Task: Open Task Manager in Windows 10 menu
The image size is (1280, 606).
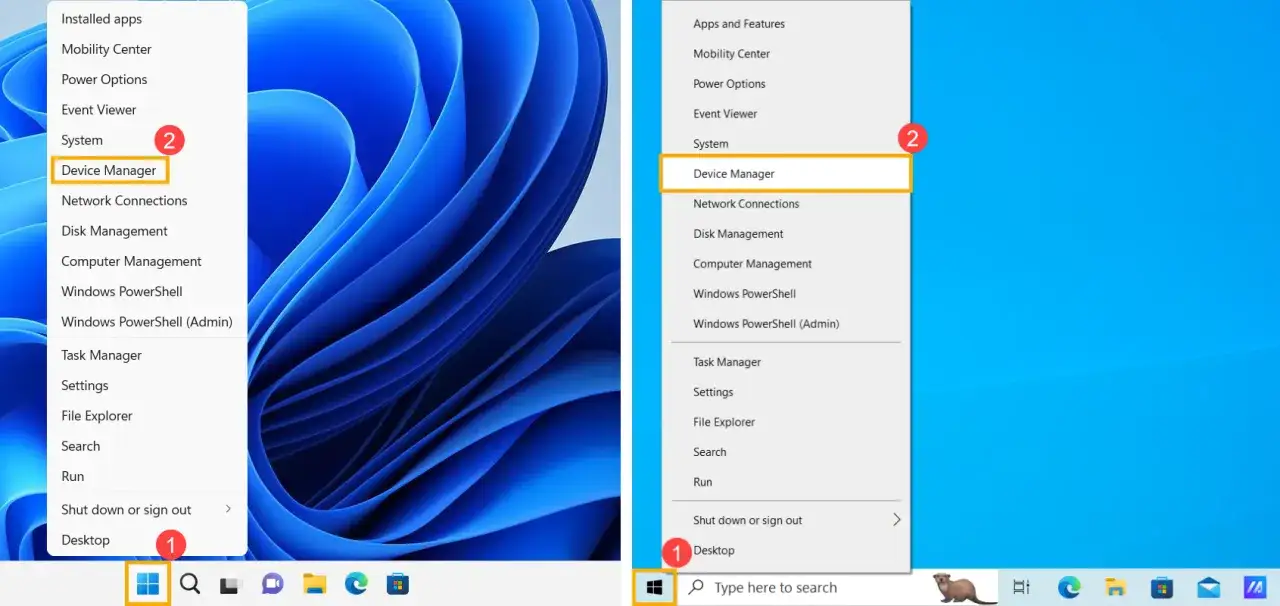Action: 786,362
